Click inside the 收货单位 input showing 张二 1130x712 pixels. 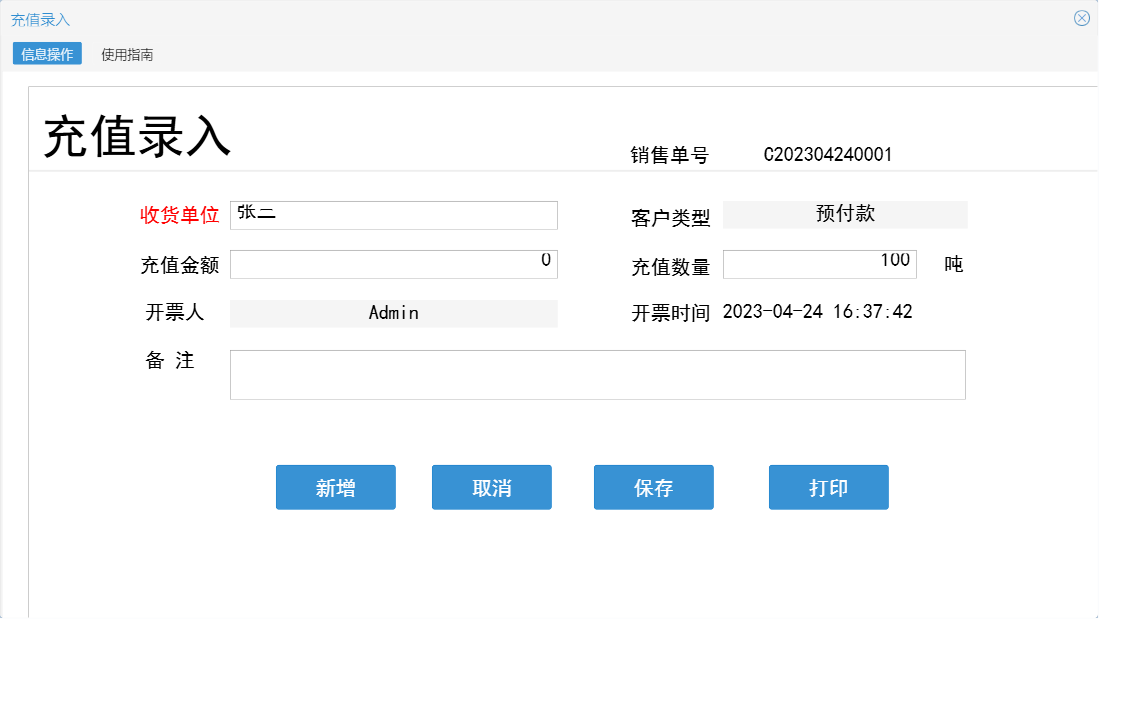[x=393, y=214]
